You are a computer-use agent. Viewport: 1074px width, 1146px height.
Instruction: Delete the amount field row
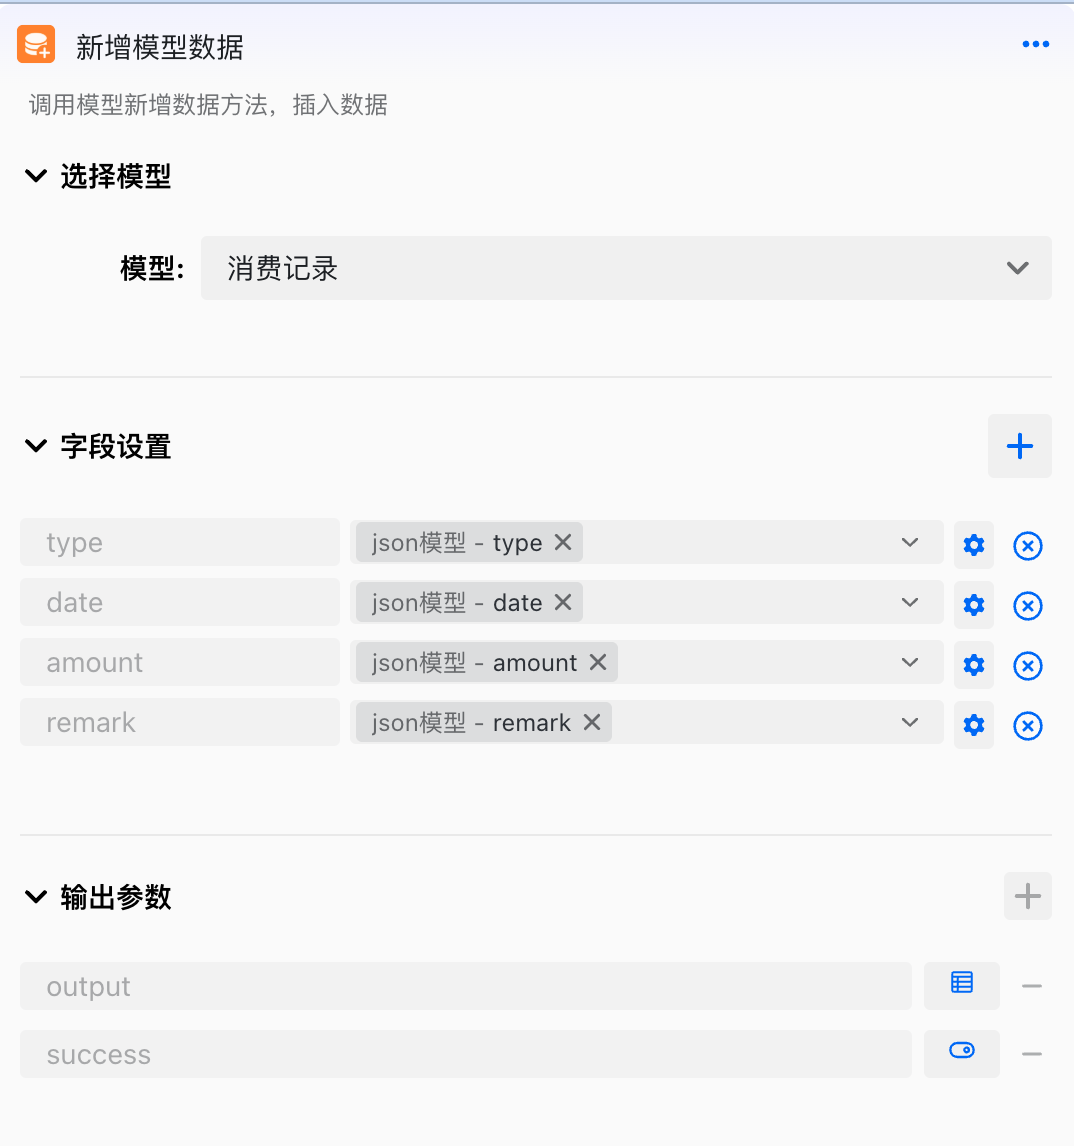[1027, 665]
